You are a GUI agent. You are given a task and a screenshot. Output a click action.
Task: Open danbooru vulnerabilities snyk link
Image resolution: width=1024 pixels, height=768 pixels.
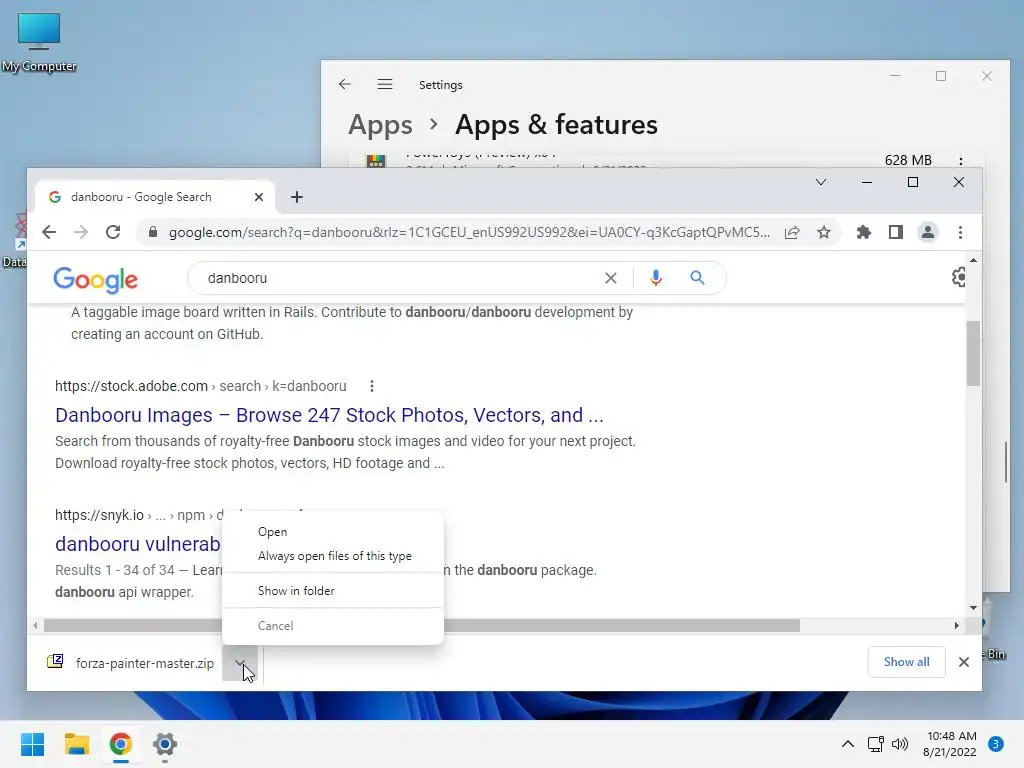click(x=138, y=544)
